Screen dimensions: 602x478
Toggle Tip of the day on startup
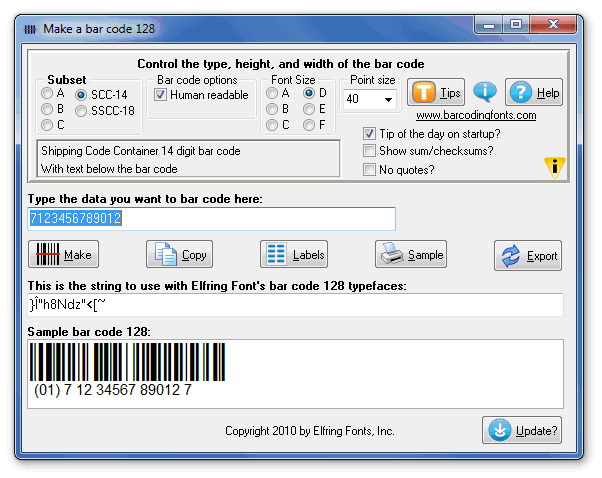point(369,134)
